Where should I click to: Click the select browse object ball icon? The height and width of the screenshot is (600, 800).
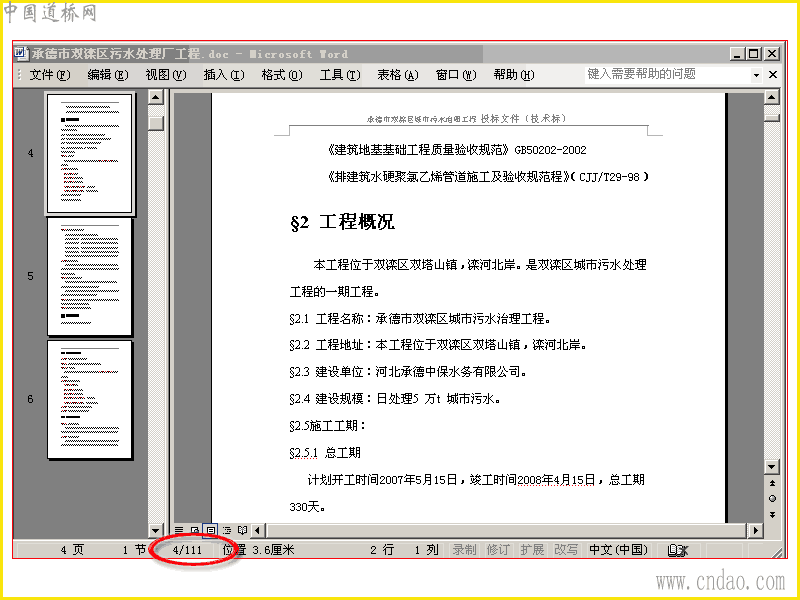coord(772,498)
